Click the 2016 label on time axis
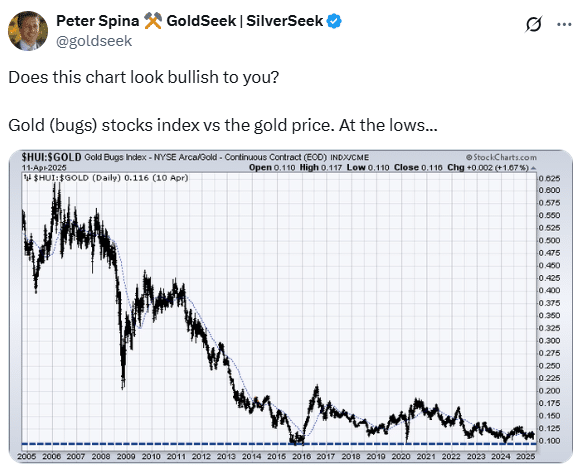The image size is (573, 475). pos(301,456)
